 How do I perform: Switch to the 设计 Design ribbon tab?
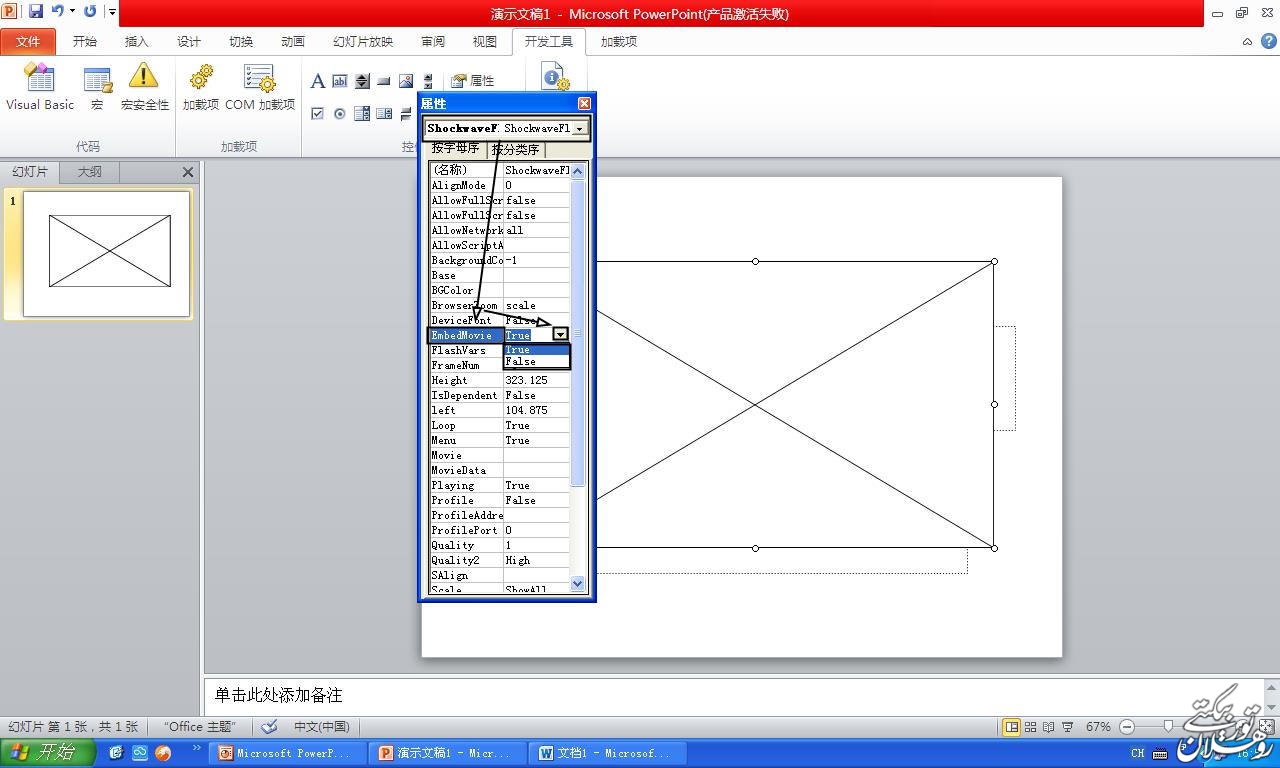(x=188, y=41)
